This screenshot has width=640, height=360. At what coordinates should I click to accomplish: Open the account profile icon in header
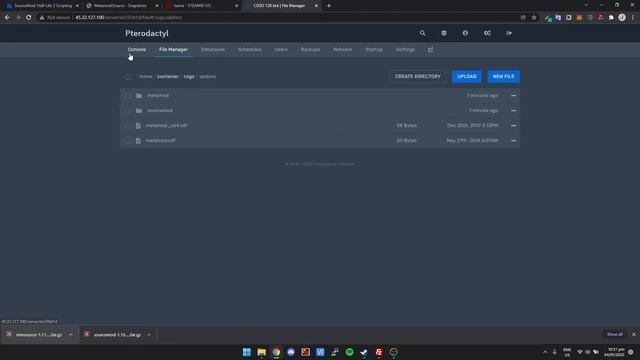(x=465, y=33)
